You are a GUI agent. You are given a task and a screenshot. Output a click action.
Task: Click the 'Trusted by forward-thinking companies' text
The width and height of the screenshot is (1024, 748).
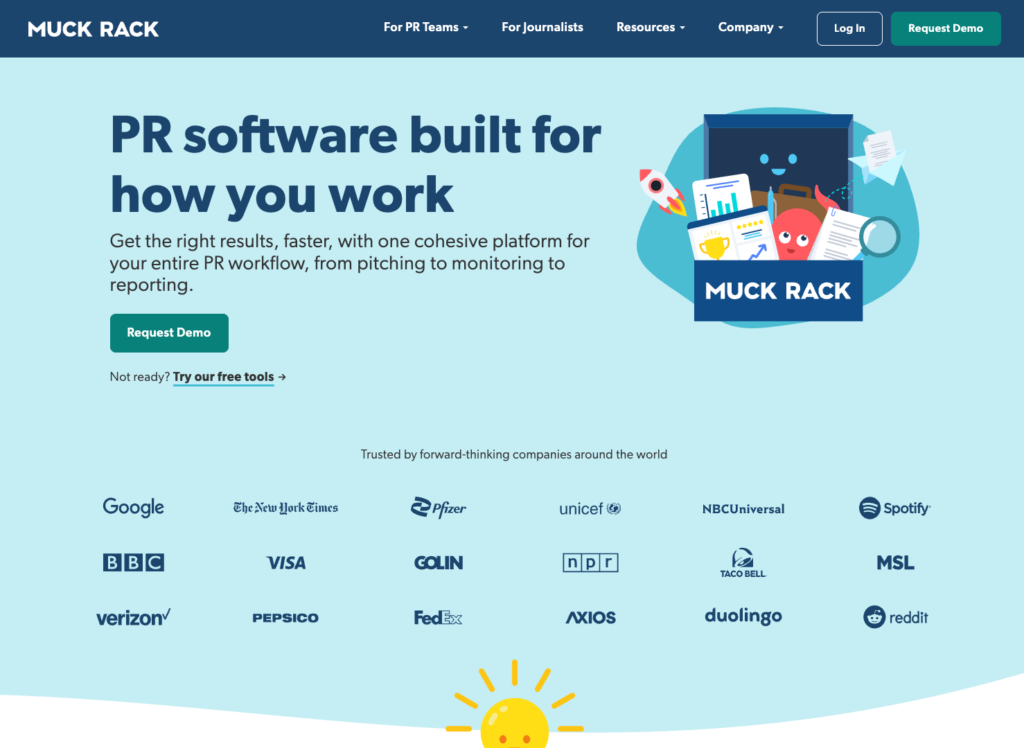click(514, 455)
